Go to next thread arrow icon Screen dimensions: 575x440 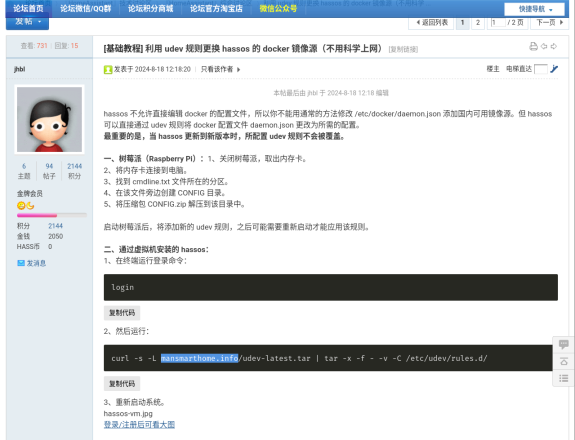(554, 46)
